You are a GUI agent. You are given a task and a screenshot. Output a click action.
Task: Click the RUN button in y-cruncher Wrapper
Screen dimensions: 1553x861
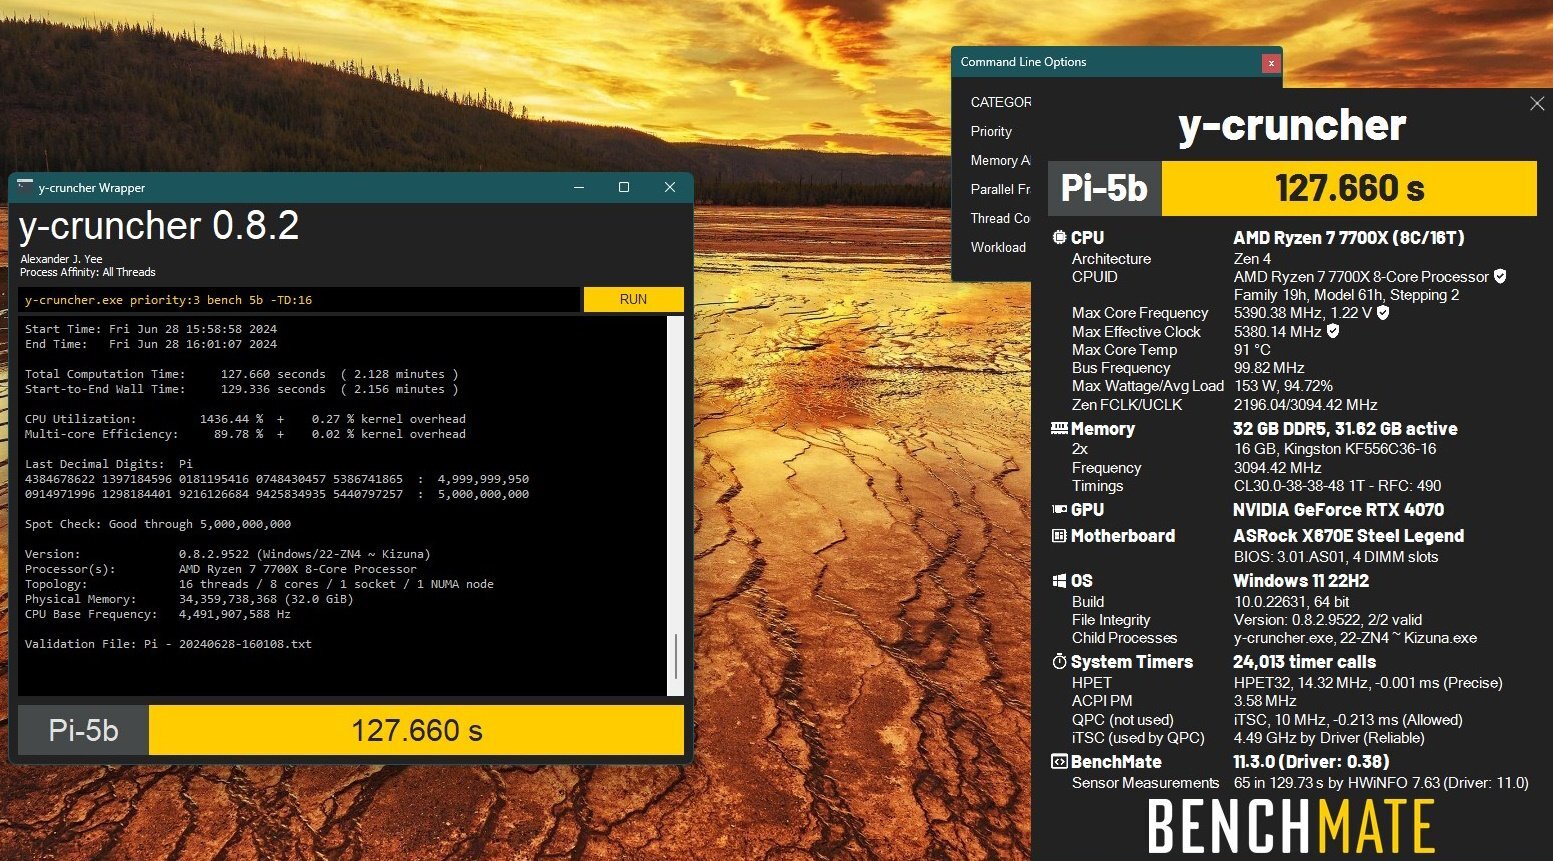coord(633,299)
